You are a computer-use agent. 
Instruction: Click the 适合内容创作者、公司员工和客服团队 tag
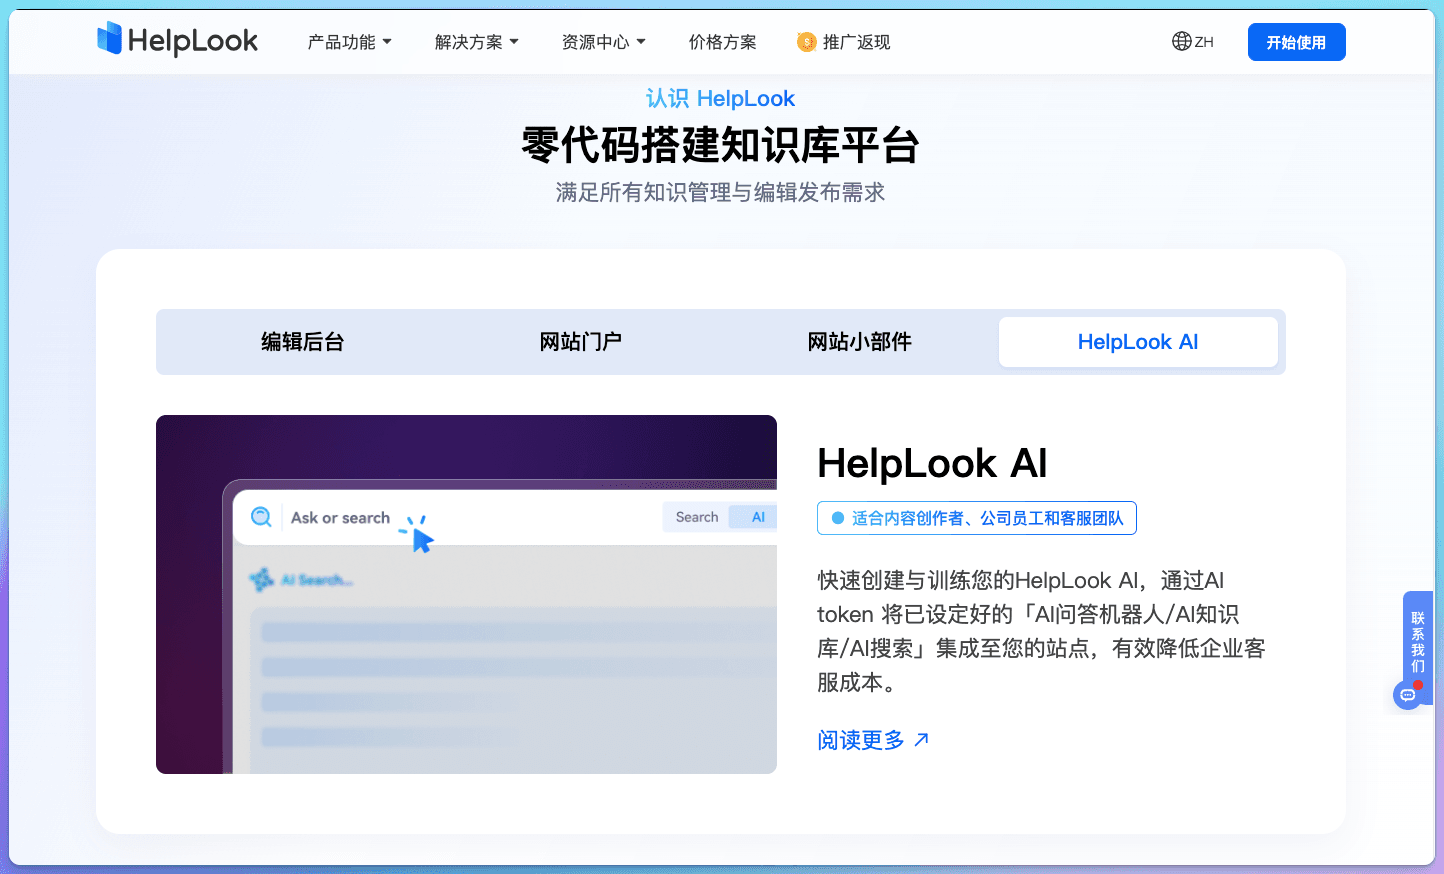pos(977,518)
